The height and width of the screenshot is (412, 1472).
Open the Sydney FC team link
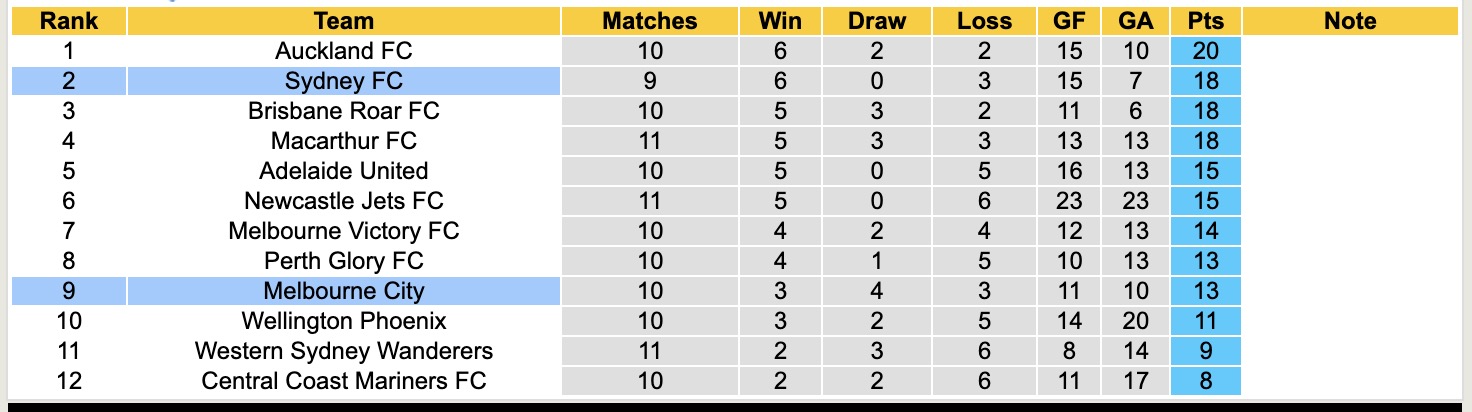(x=343, y=81)
